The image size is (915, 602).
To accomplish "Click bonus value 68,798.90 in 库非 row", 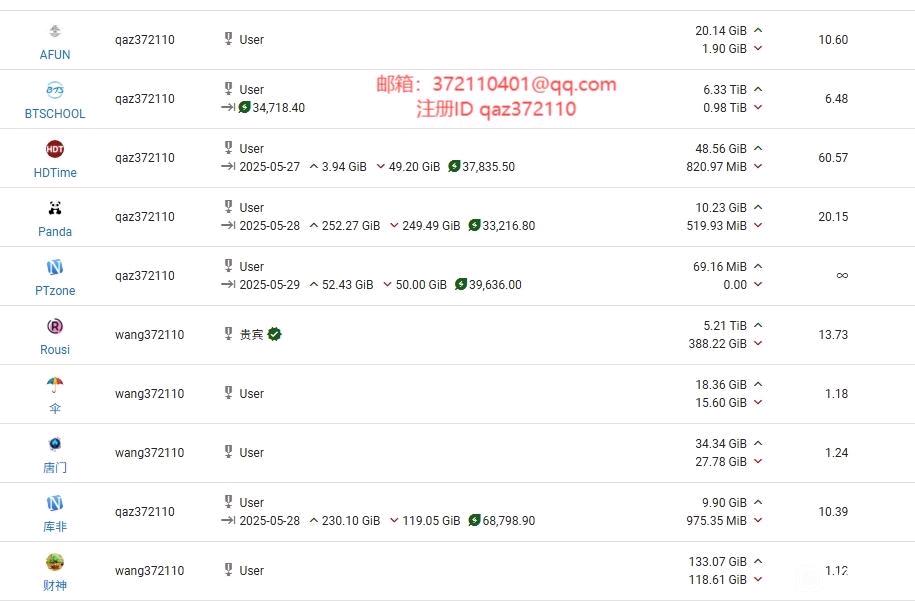I will click(x=508, y=521).
